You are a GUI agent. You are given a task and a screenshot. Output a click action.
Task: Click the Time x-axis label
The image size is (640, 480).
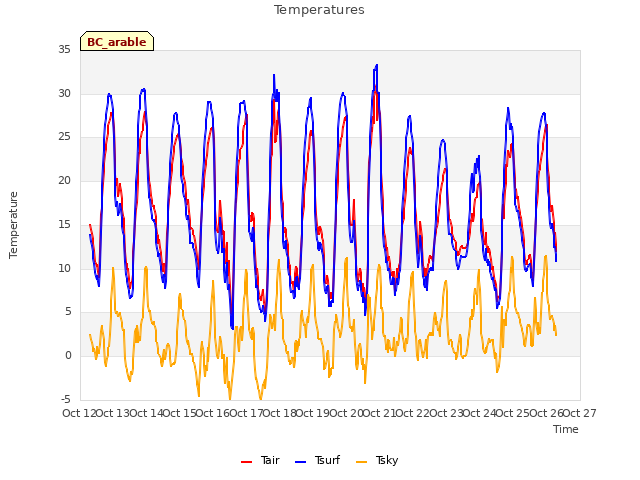click(x=566, y=429)
